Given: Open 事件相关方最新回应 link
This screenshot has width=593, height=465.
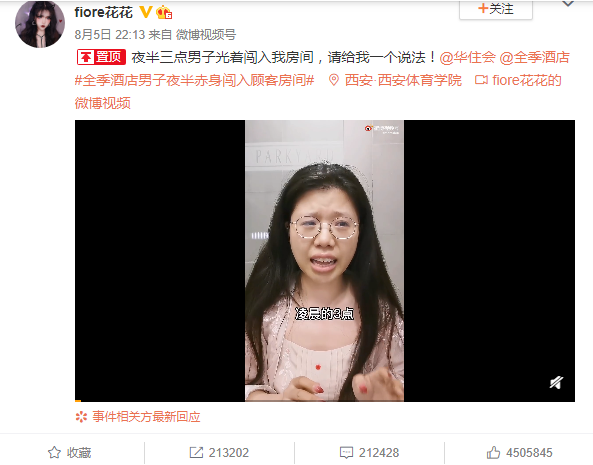Looking at the screenshot, I should [146, 417].
